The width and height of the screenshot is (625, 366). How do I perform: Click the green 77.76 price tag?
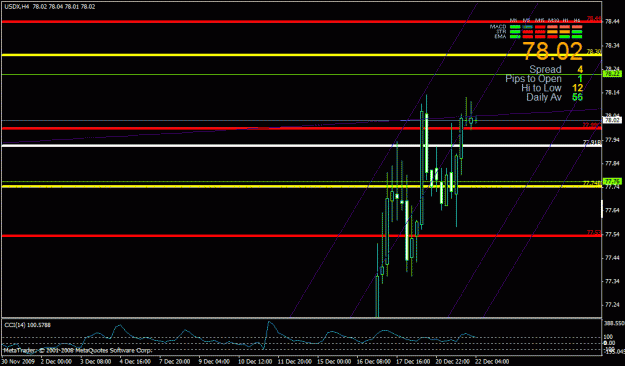tap(612, 181)
